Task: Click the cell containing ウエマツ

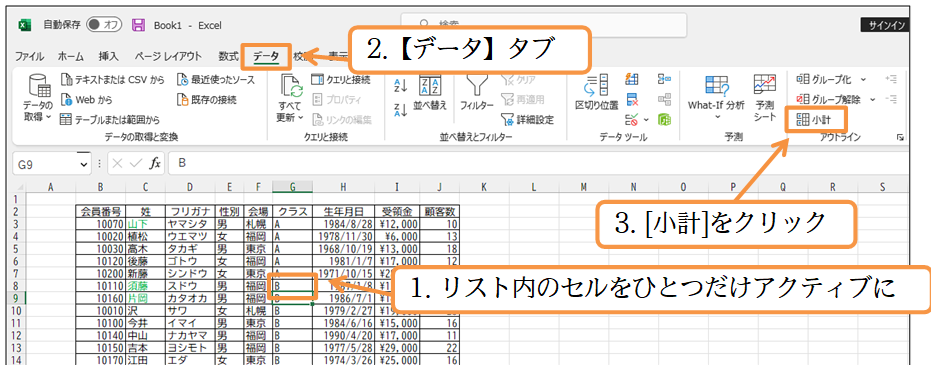Action: (x=189, y=235)
